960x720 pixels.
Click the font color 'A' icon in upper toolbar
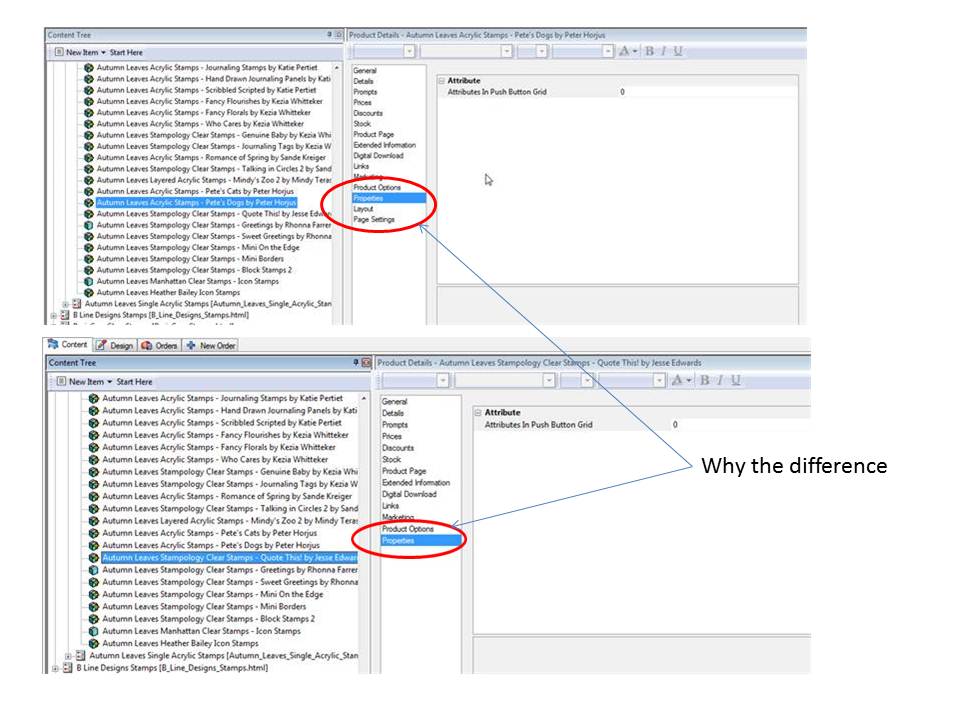[x=625, y=51]
